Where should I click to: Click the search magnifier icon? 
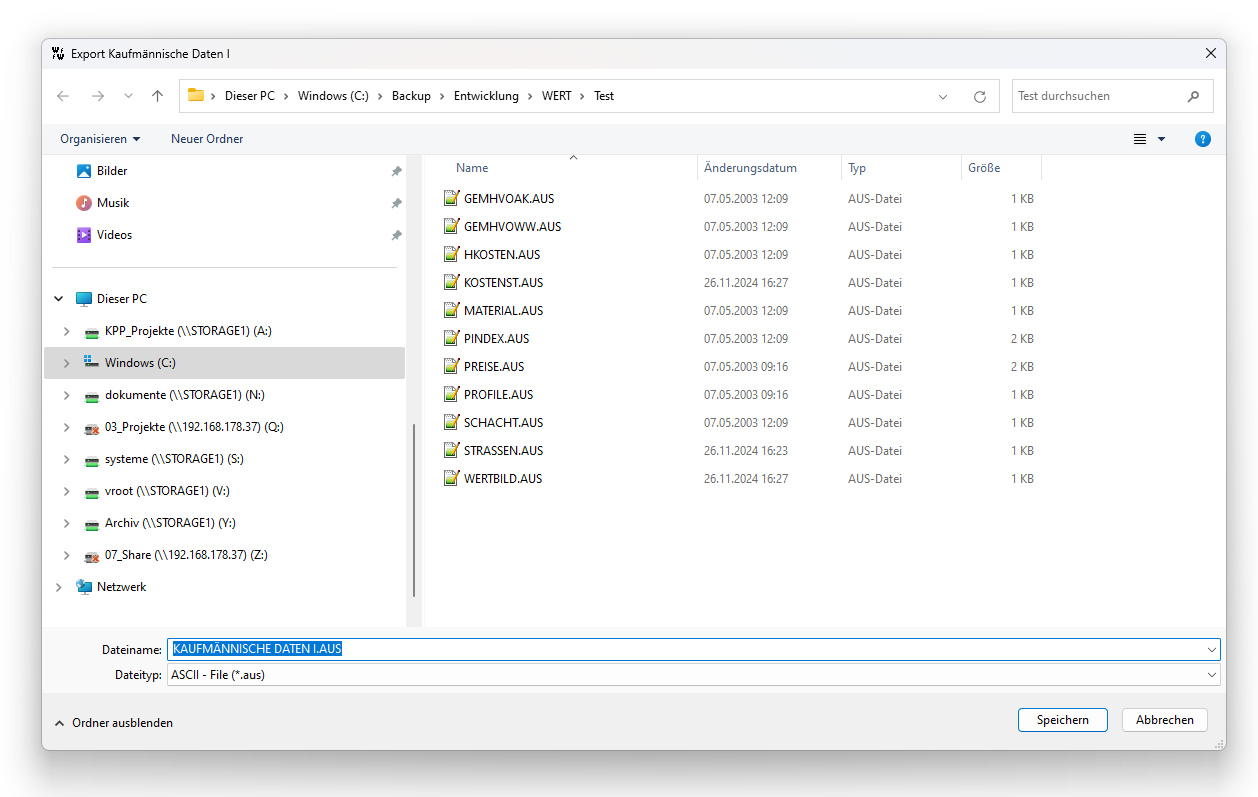tap(1193, 97)
